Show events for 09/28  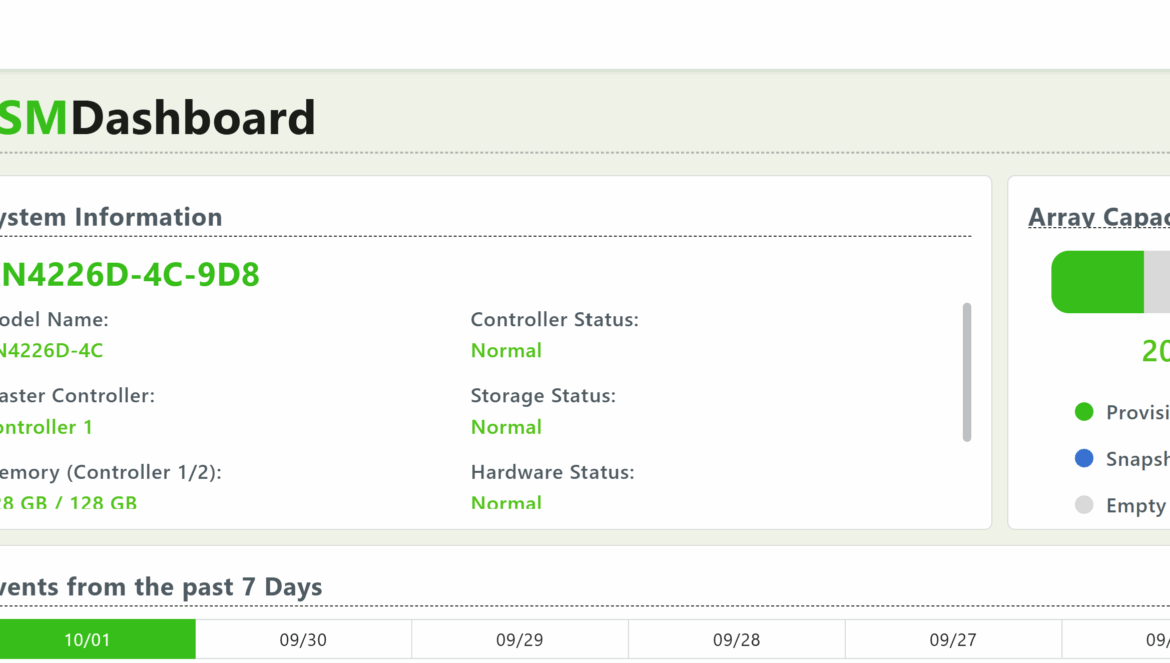coord(737,640)
